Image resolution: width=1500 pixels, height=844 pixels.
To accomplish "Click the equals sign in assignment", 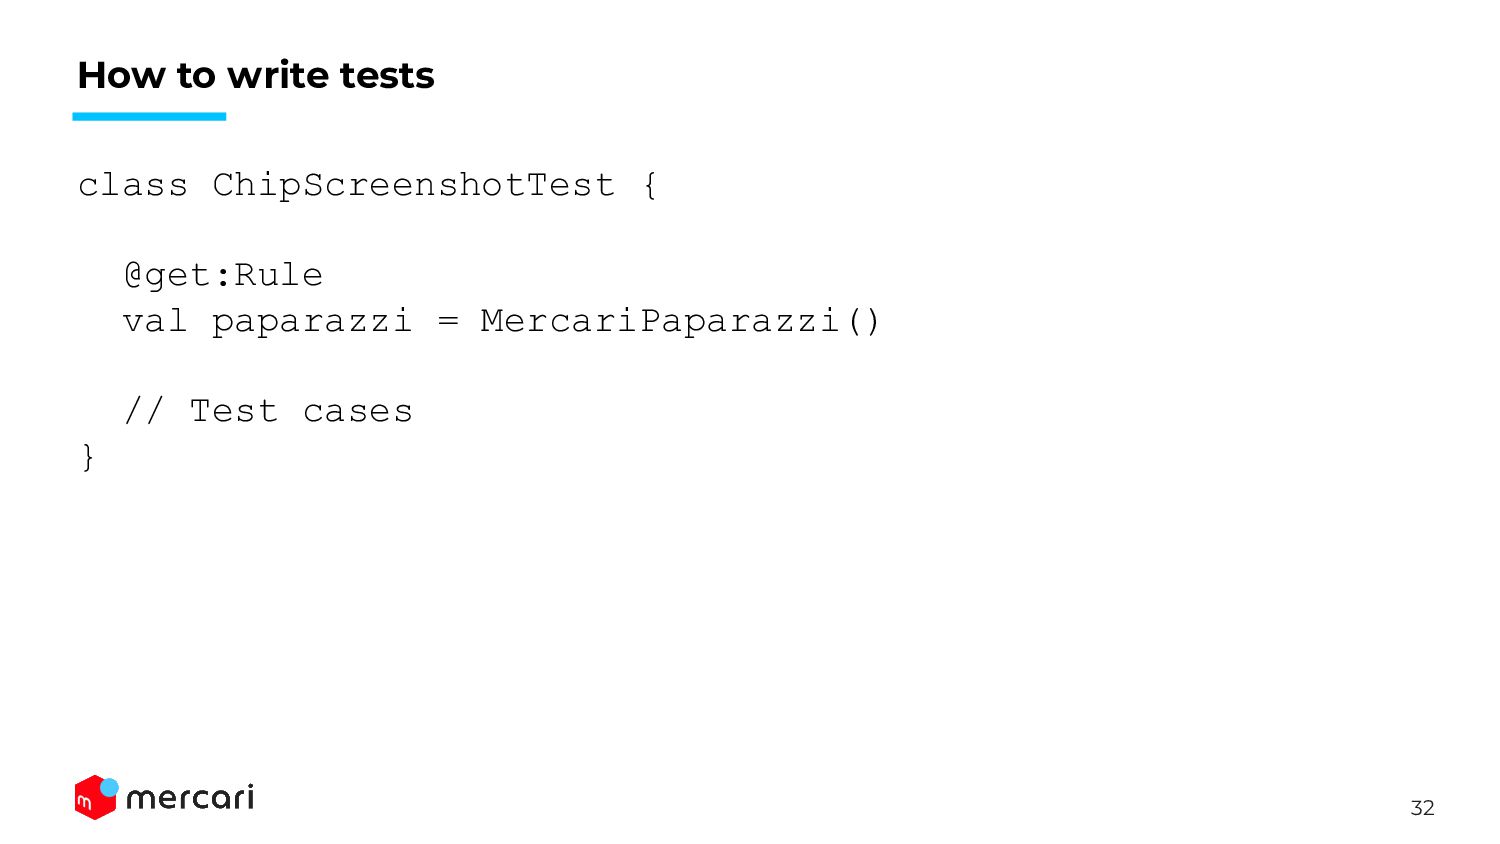I will tap(448, 322).
